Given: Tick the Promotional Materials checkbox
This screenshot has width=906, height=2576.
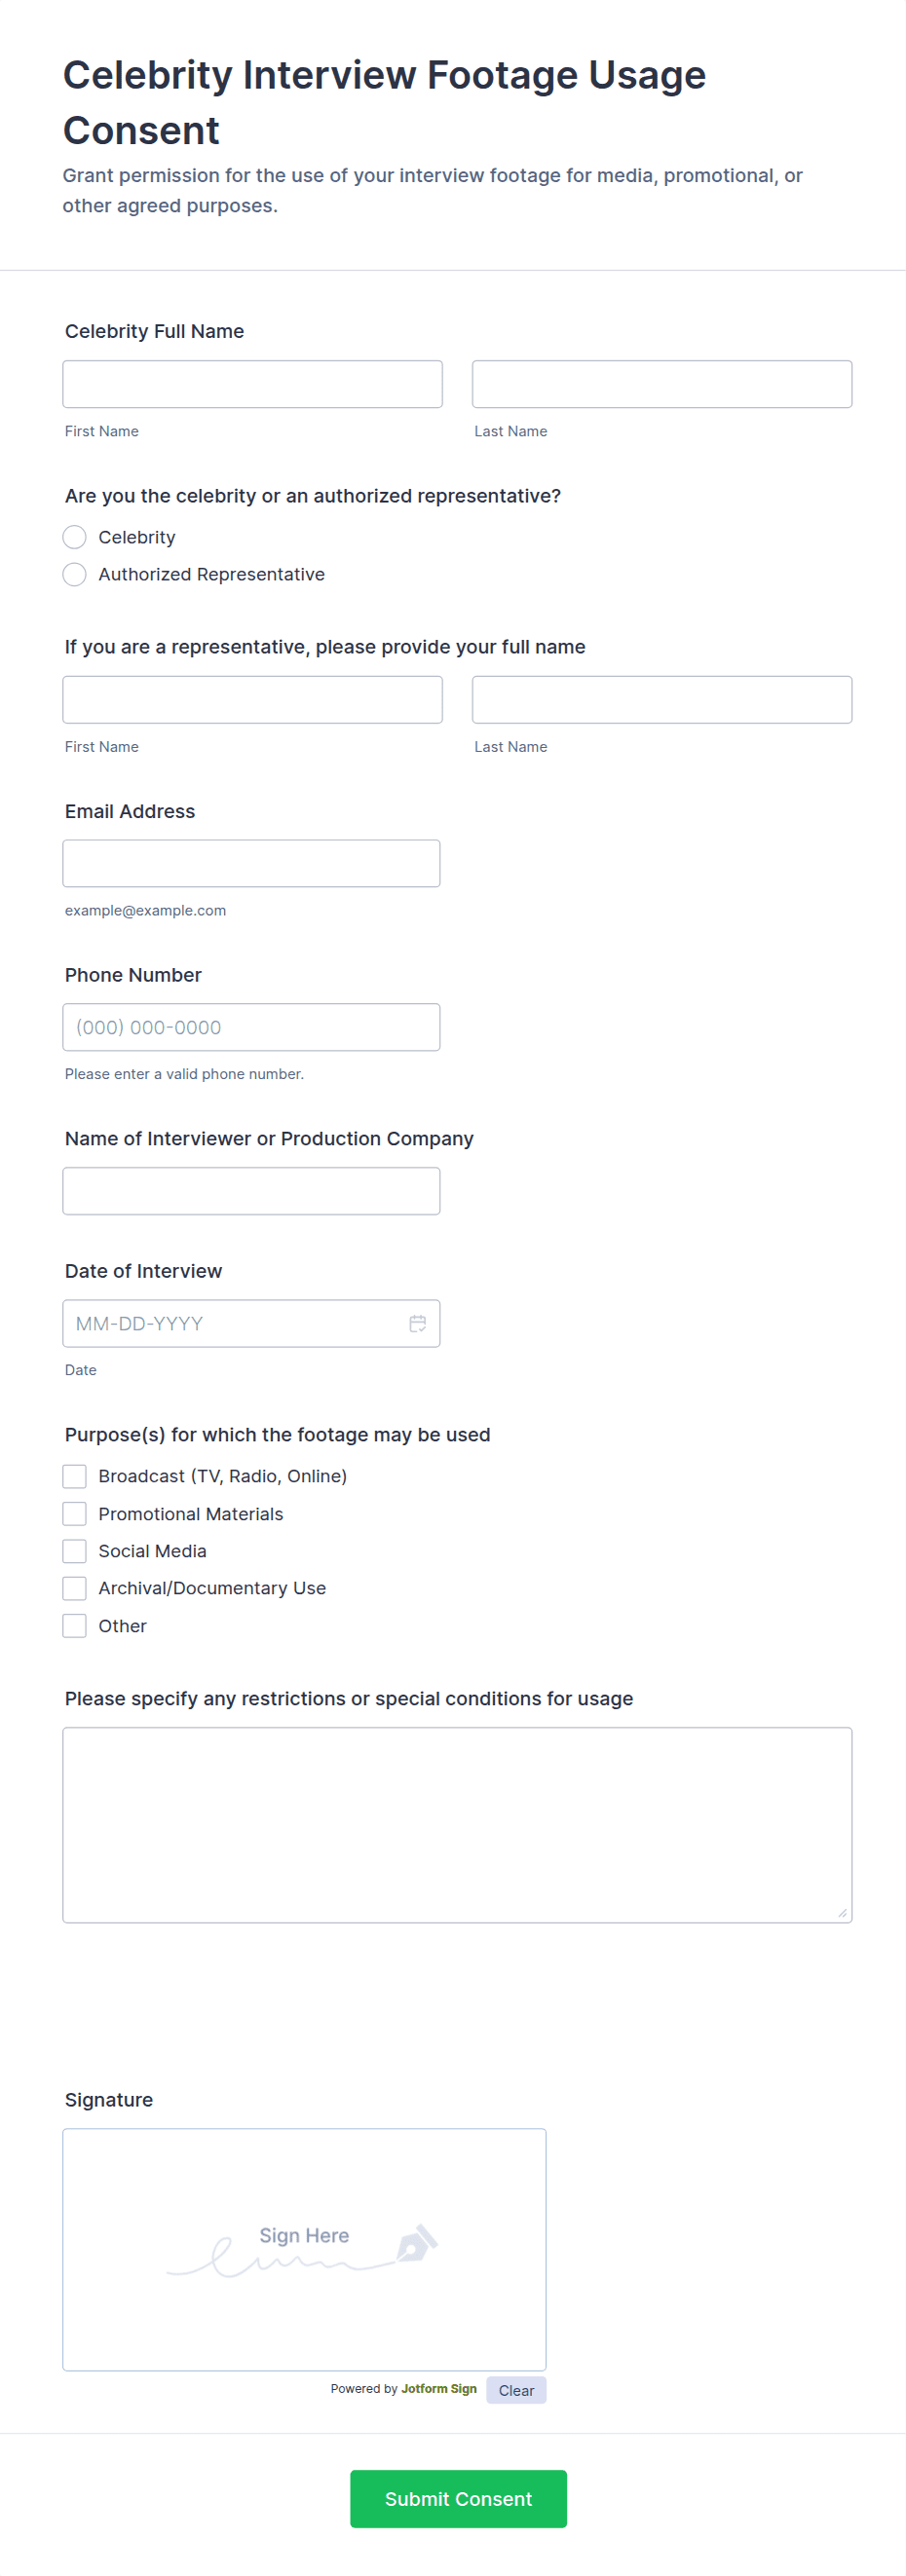Looking at the screenshot, I should click(x=75, y=1514).
